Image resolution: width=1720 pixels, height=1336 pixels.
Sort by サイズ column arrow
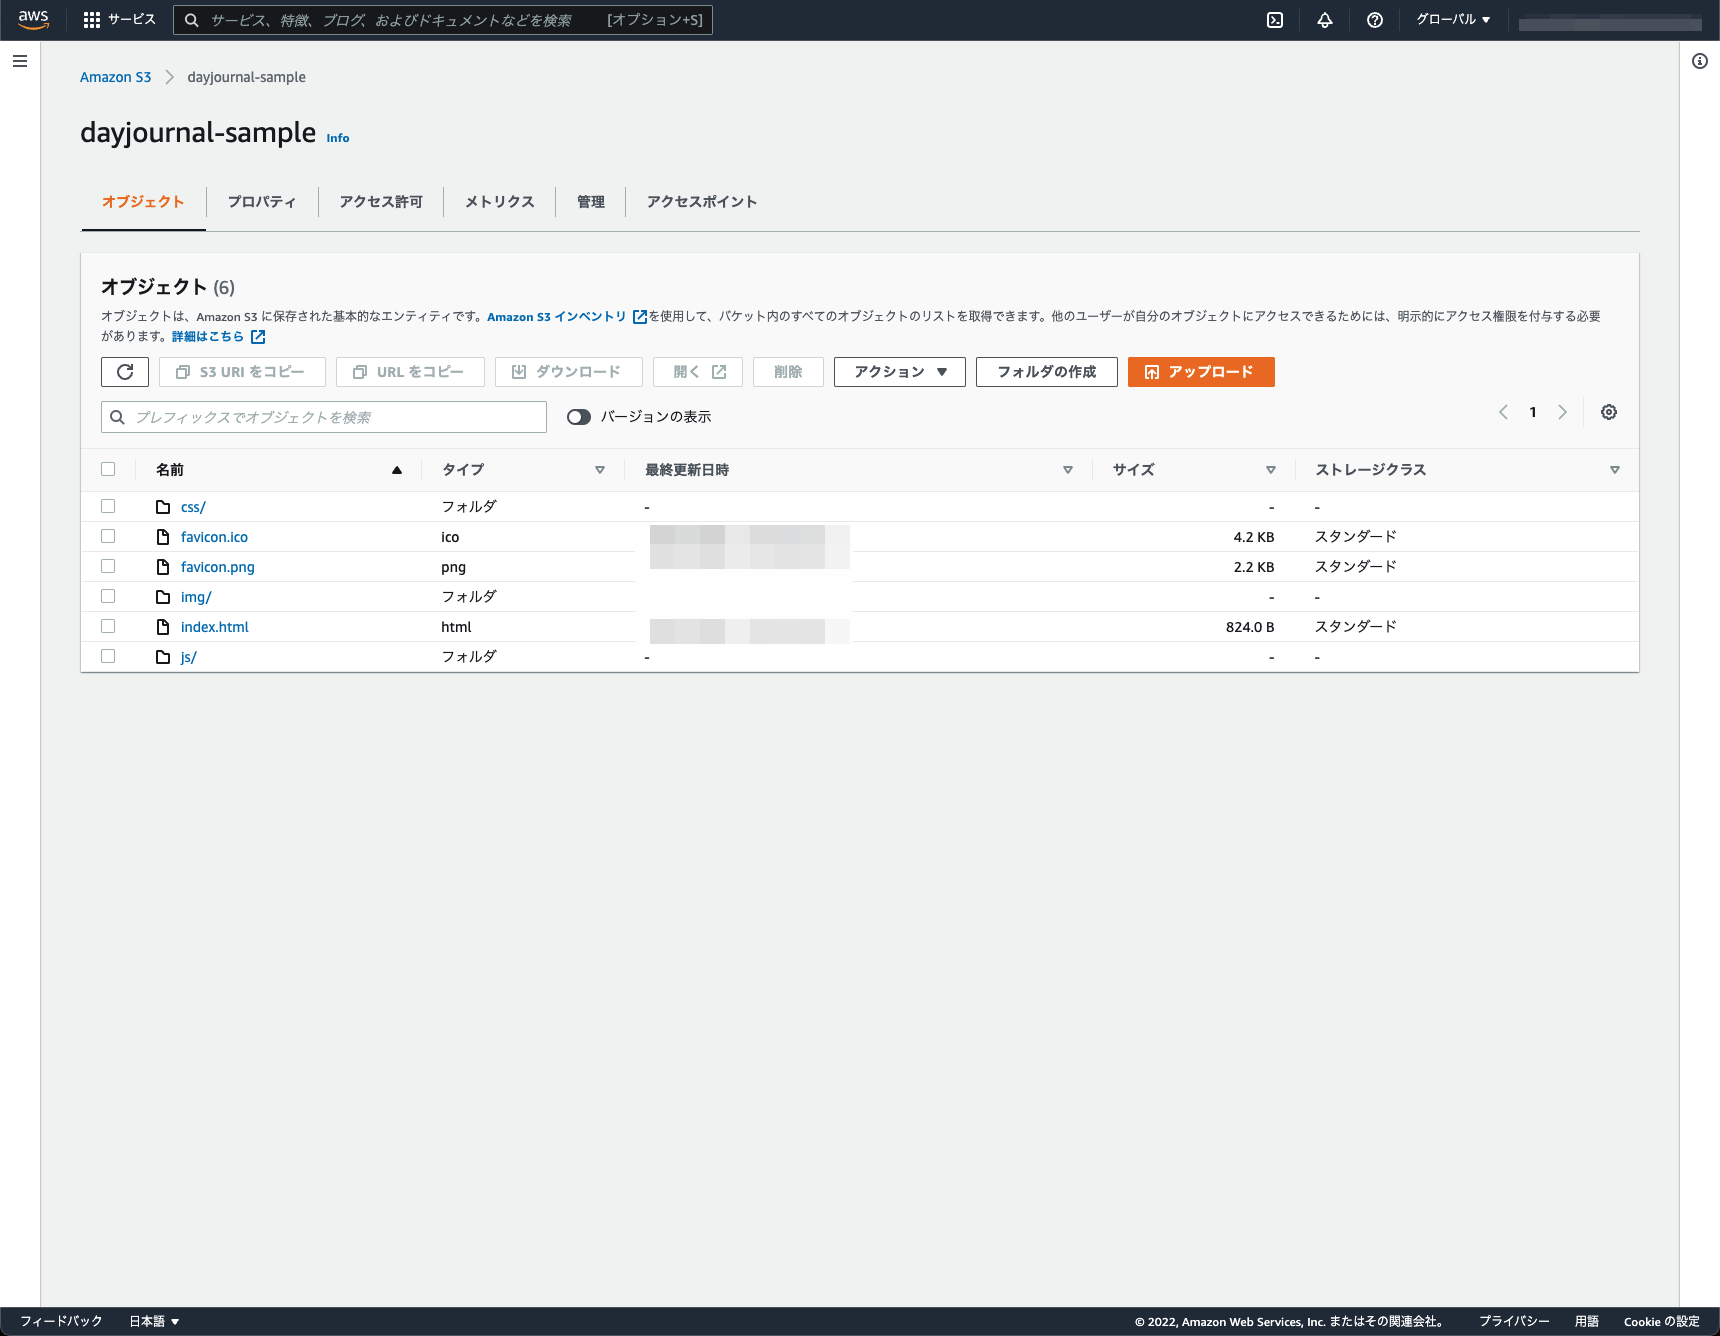[x=1271, y=470]
